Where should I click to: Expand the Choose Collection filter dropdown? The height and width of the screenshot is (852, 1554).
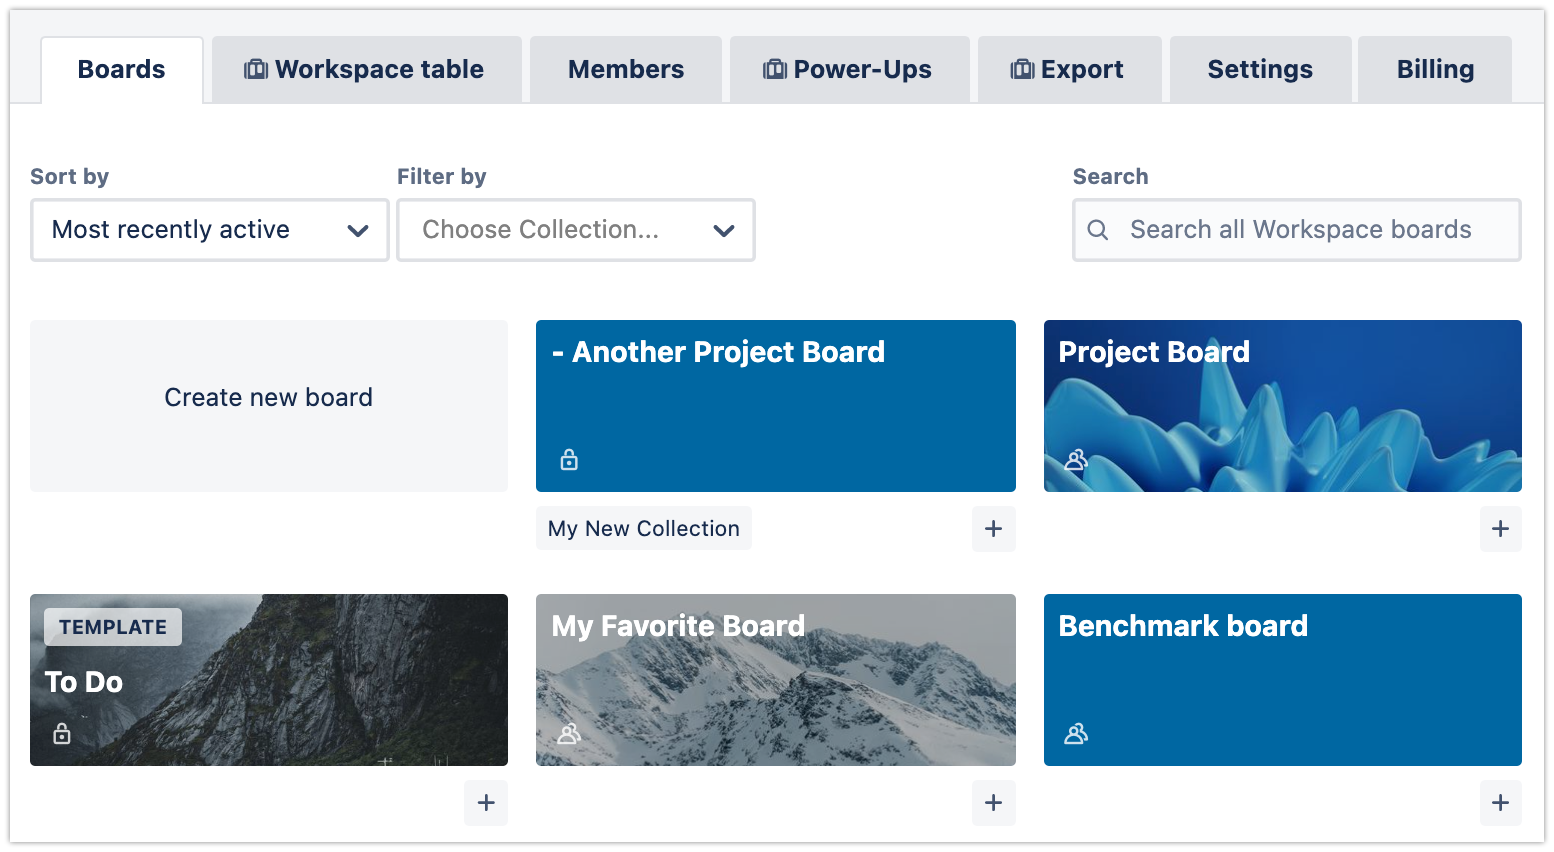click(576, 229)
